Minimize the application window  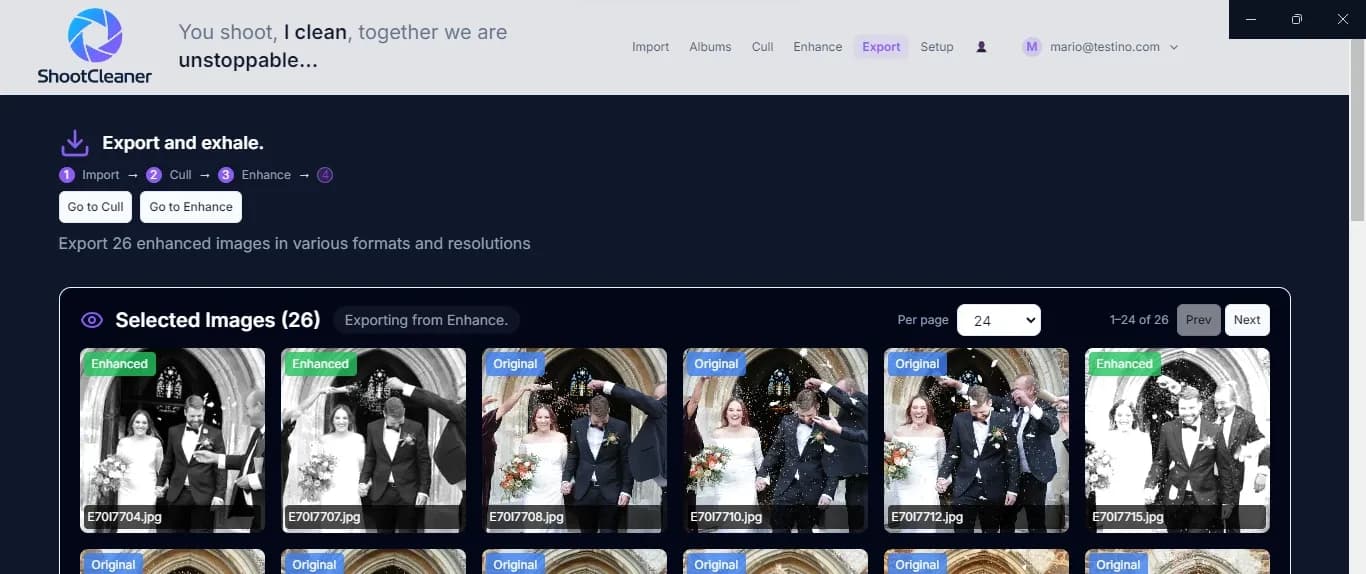(x=1251, y=19)
